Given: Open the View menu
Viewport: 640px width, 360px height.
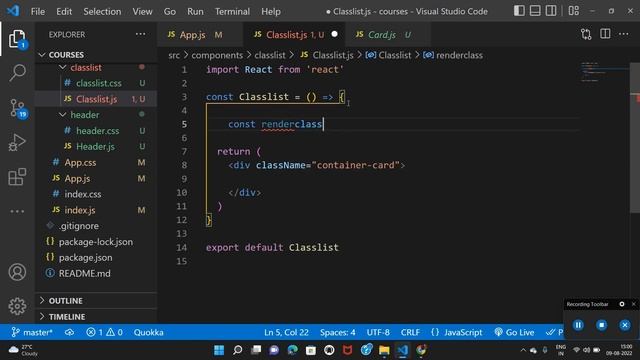Looking at the screenshot, I should [x=142, y=11].
